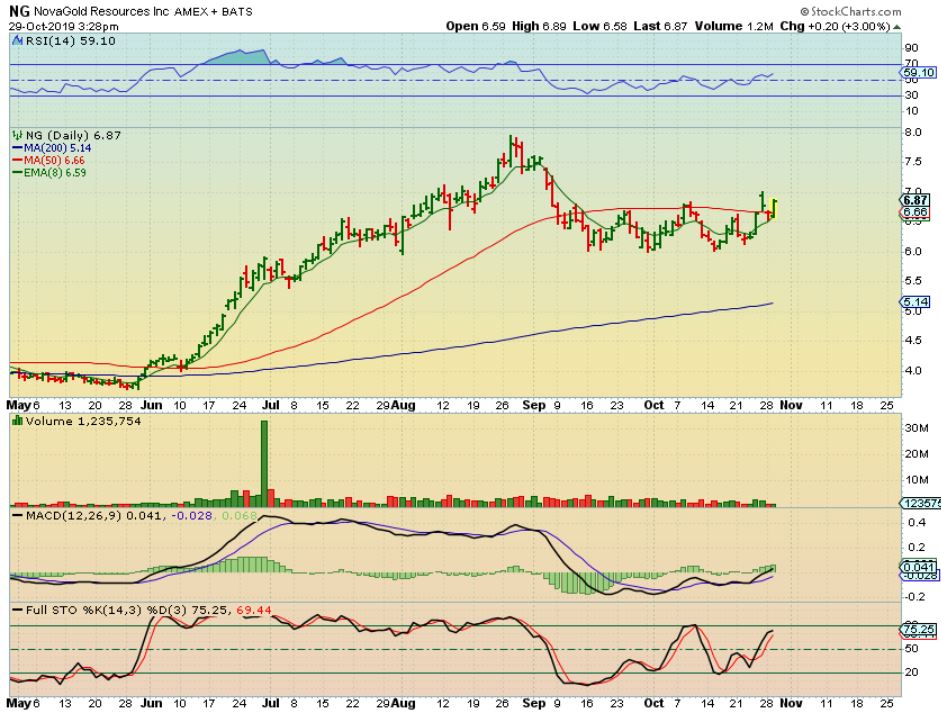Click the Open 6.59 quote value
This screenshot has height=715, width=941.
click(477, 26)
